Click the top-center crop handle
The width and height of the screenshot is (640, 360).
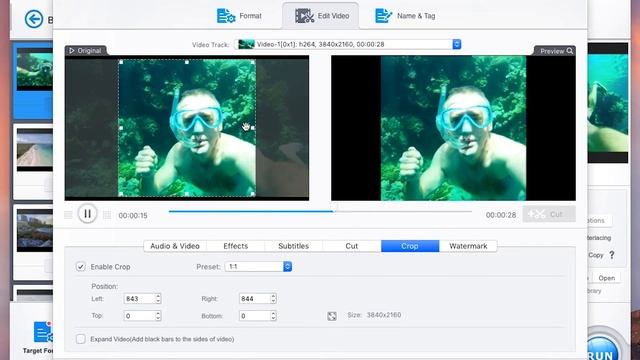(187, 62)
